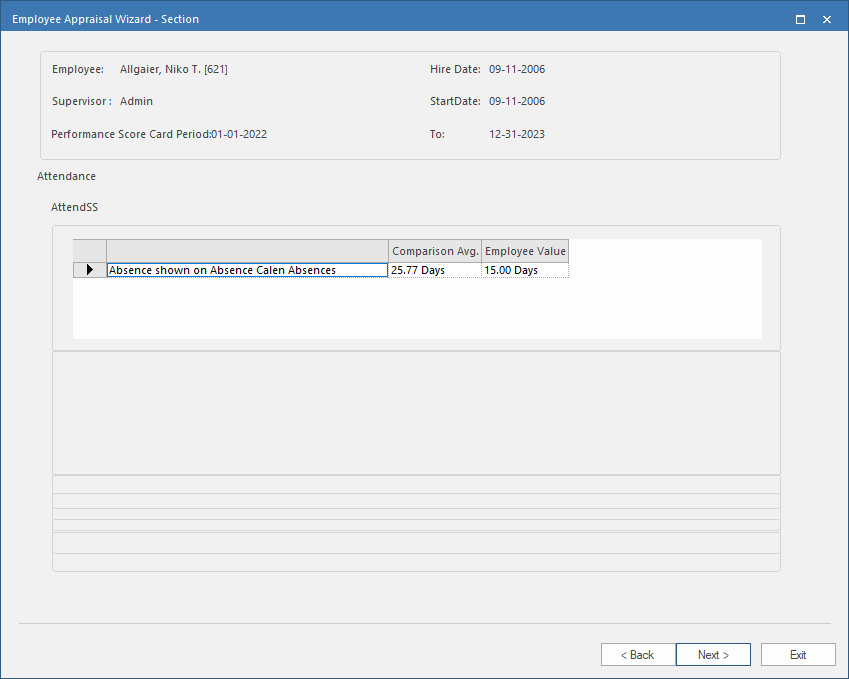This screenshot has height=679, width=849.
Task: Select the row indicator arrow in grid
Action: tap(90, 270)
